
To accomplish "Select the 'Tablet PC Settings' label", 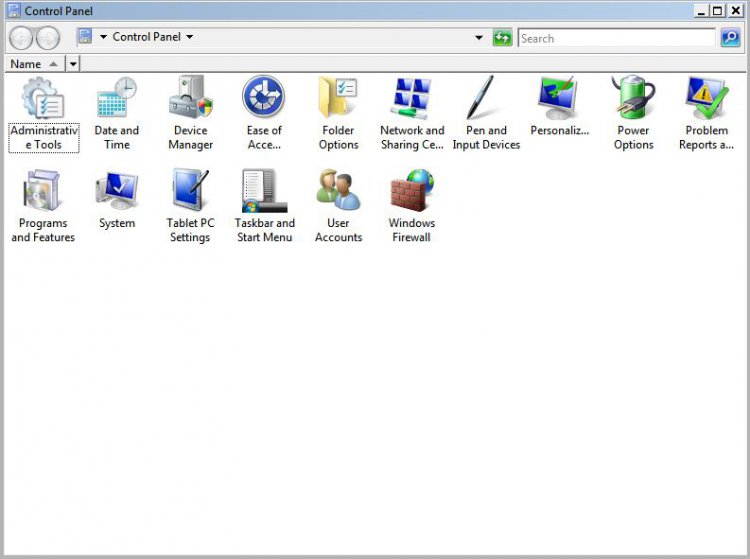I will click(190, 230).
